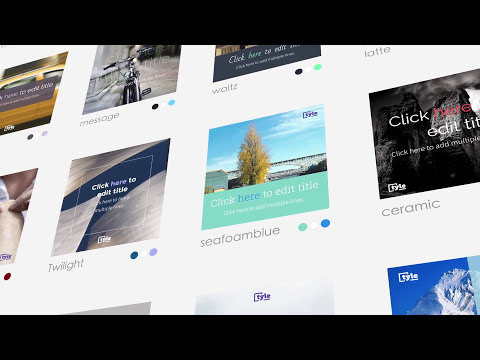Open the snowy mountain blue template
Viewport: 480px width, 360px height.
(x=434, y=286)
